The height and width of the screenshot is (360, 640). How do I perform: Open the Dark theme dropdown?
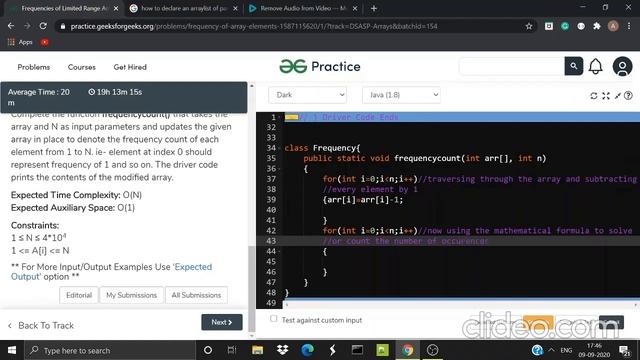(307, 95)
